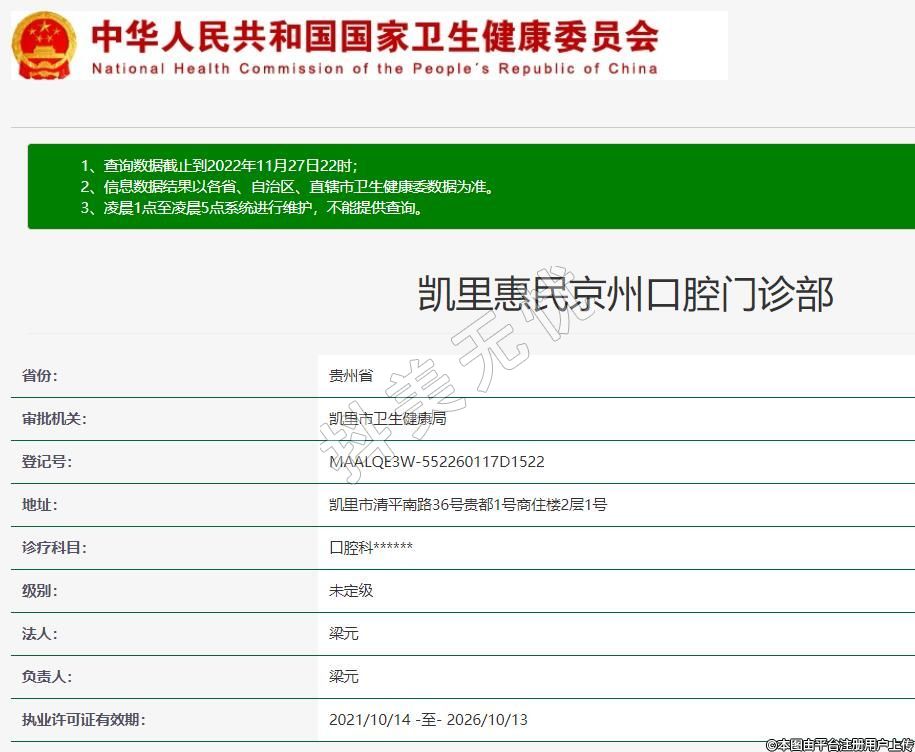Click the approval authority value 凯里市卫生健康局
Image resolution: width=915 pixels, height=752 pixels.
point(387,419)
